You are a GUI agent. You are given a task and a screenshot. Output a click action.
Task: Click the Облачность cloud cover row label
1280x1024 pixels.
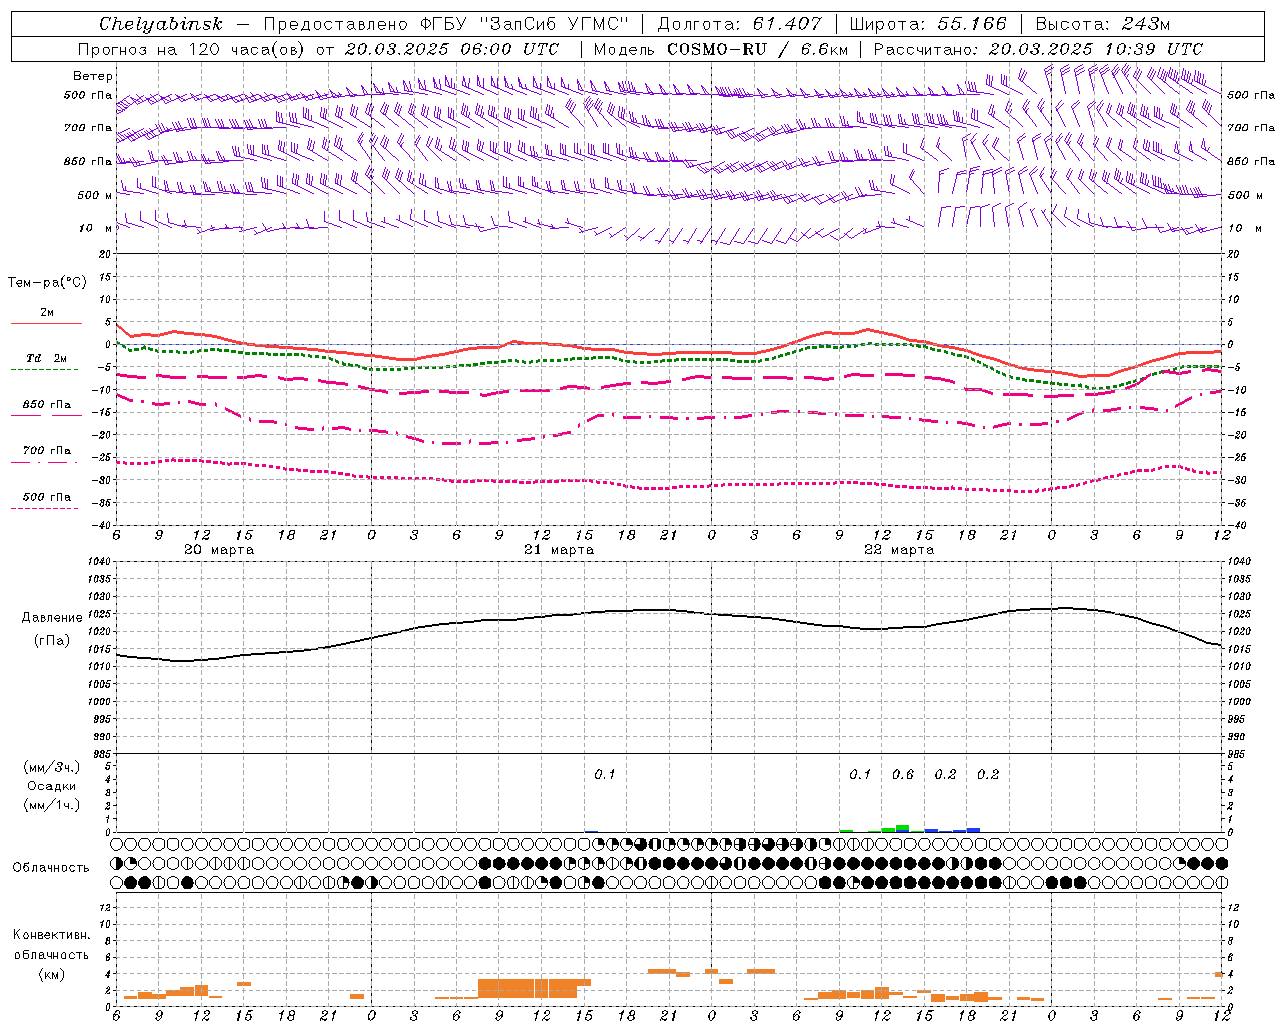point(51,868)
